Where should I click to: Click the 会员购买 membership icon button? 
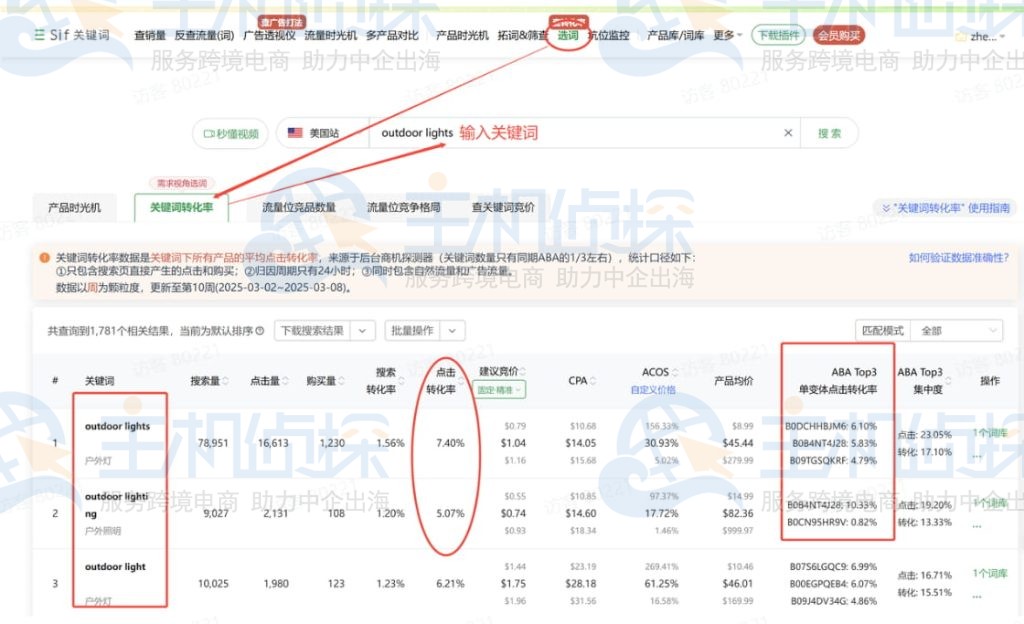(x=840, y=34)
